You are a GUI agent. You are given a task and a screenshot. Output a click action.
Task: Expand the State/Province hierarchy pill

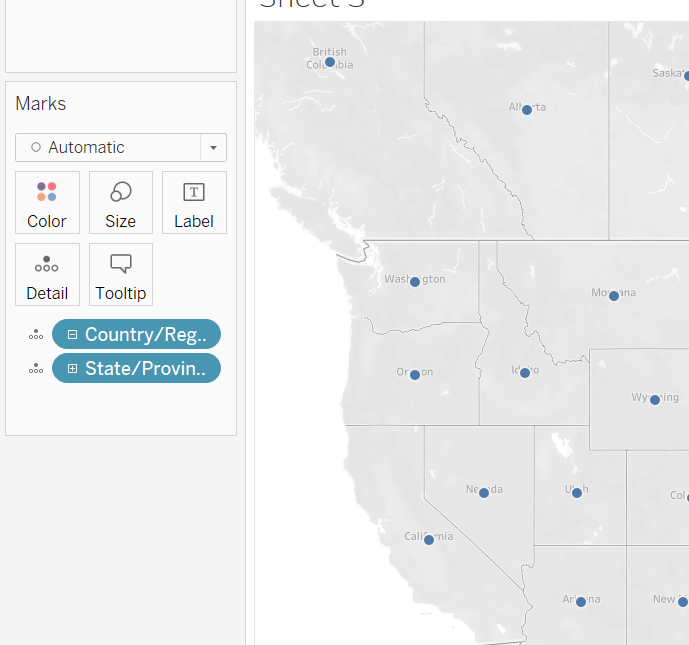pyautogui.click(x=72, y=369)
